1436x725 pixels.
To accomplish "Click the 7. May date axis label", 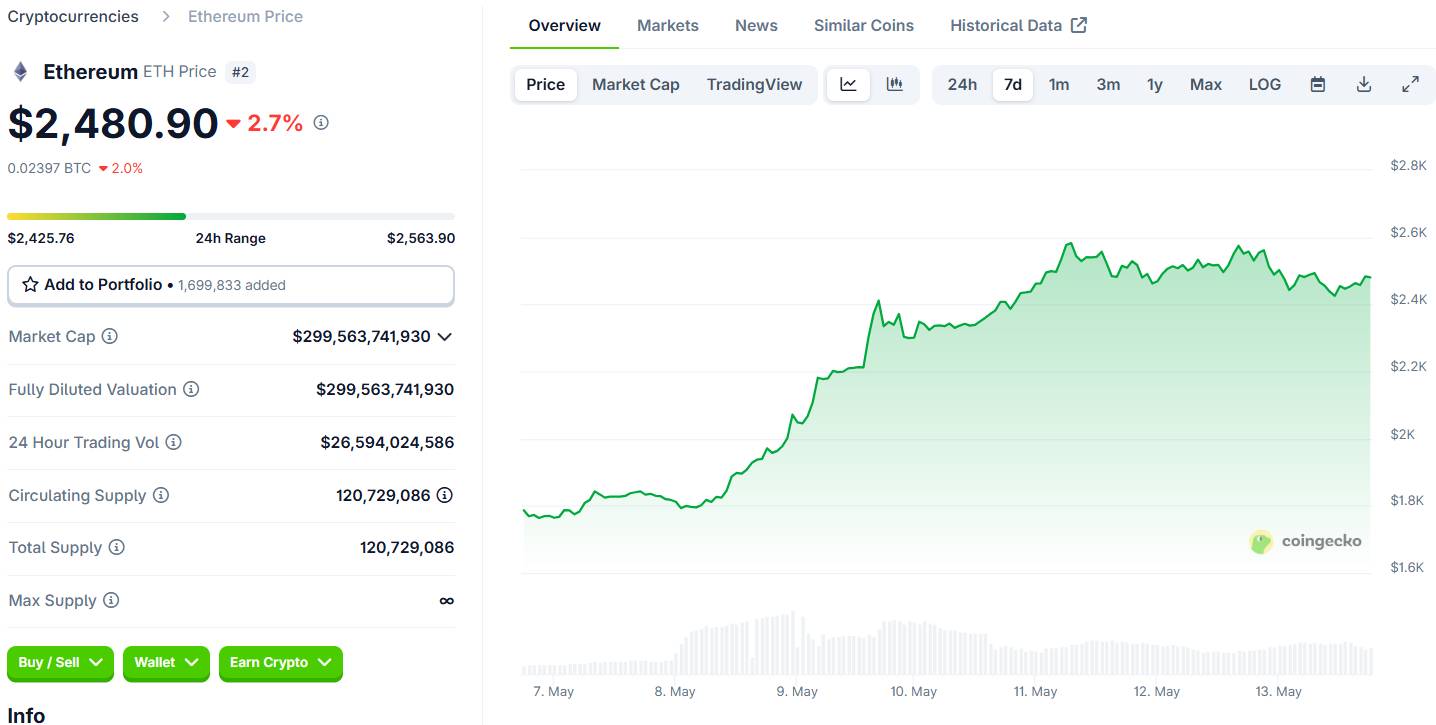I will click(x=554, y=691).
